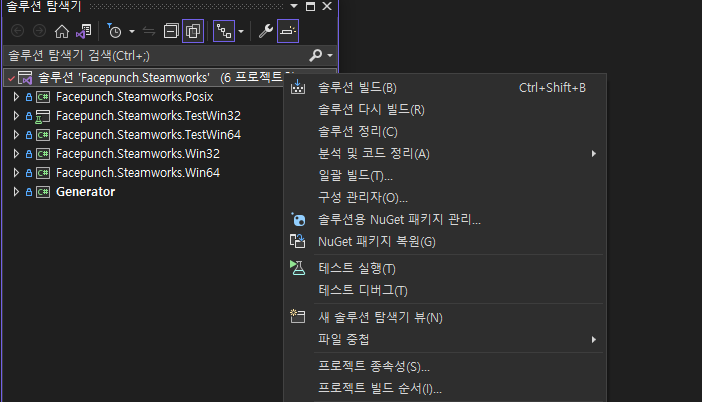Select Facepunch.Steamworks.Win32 project name
The height and width of the screenshot is (402, 702).
click(138, 154)
